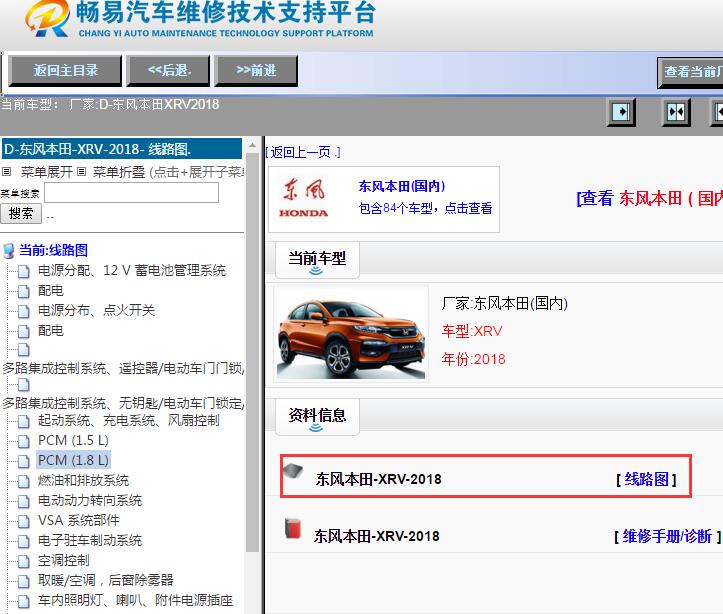Click the platform logo at top left
723x614 pixels.
click(x=47, y=18)
